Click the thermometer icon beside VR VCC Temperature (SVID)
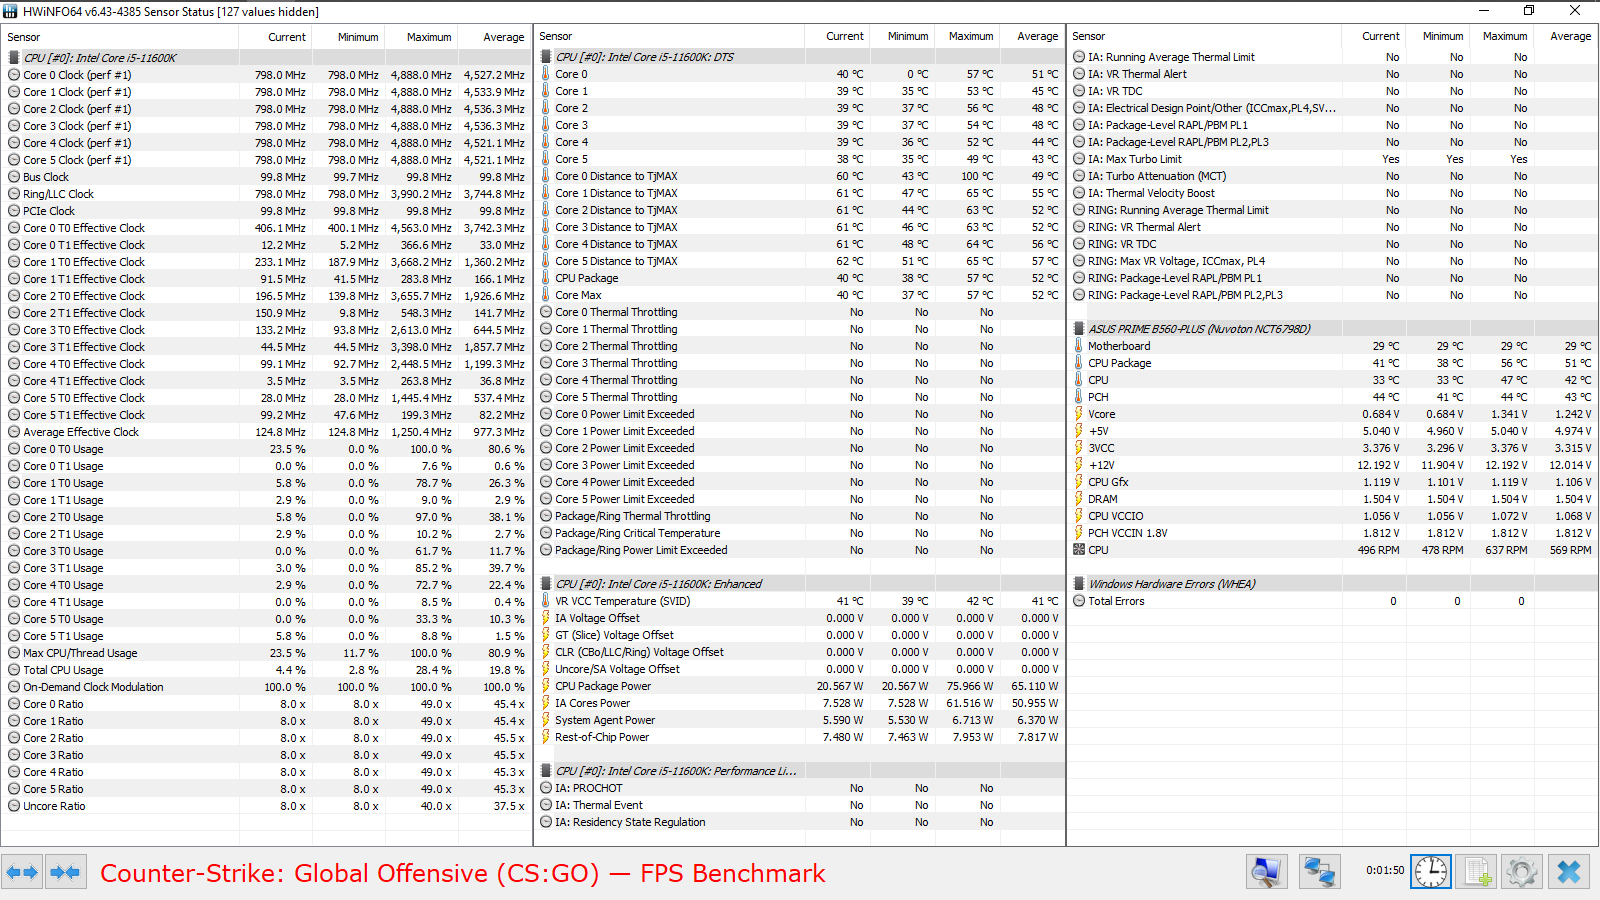1600x900 pixels. tap(546, 601)
